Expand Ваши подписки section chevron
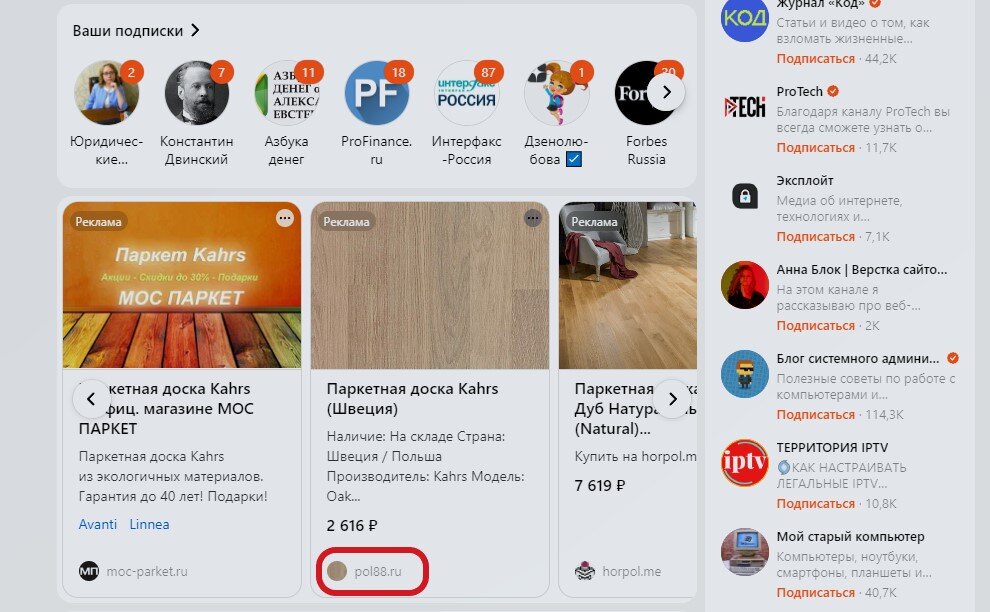The width and height of the screenshot is (990, 612). [195, 30]
